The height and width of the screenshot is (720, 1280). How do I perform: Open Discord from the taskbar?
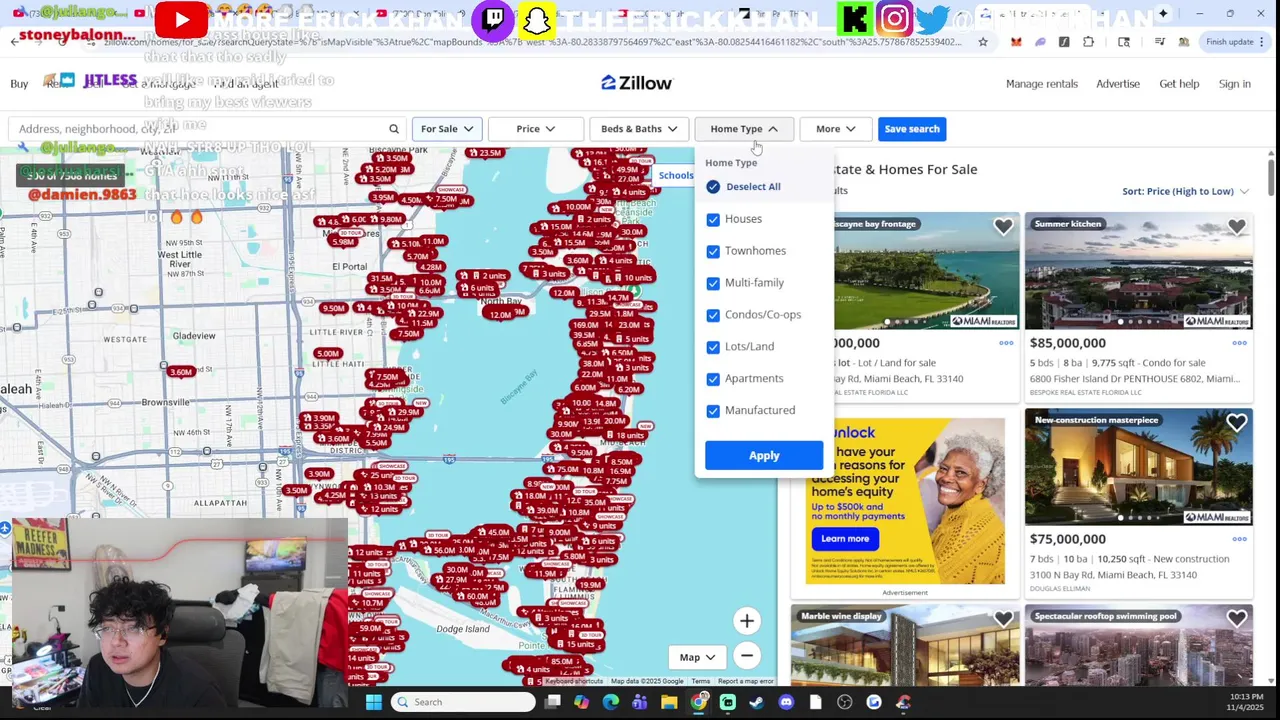click(786, 702)
